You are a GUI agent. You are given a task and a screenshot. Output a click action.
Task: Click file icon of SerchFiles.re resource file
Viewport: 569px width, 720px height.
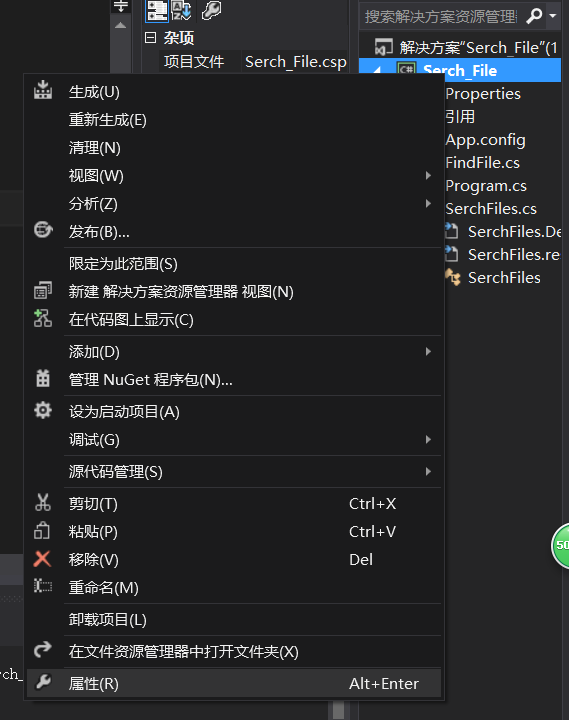(452, 253)
